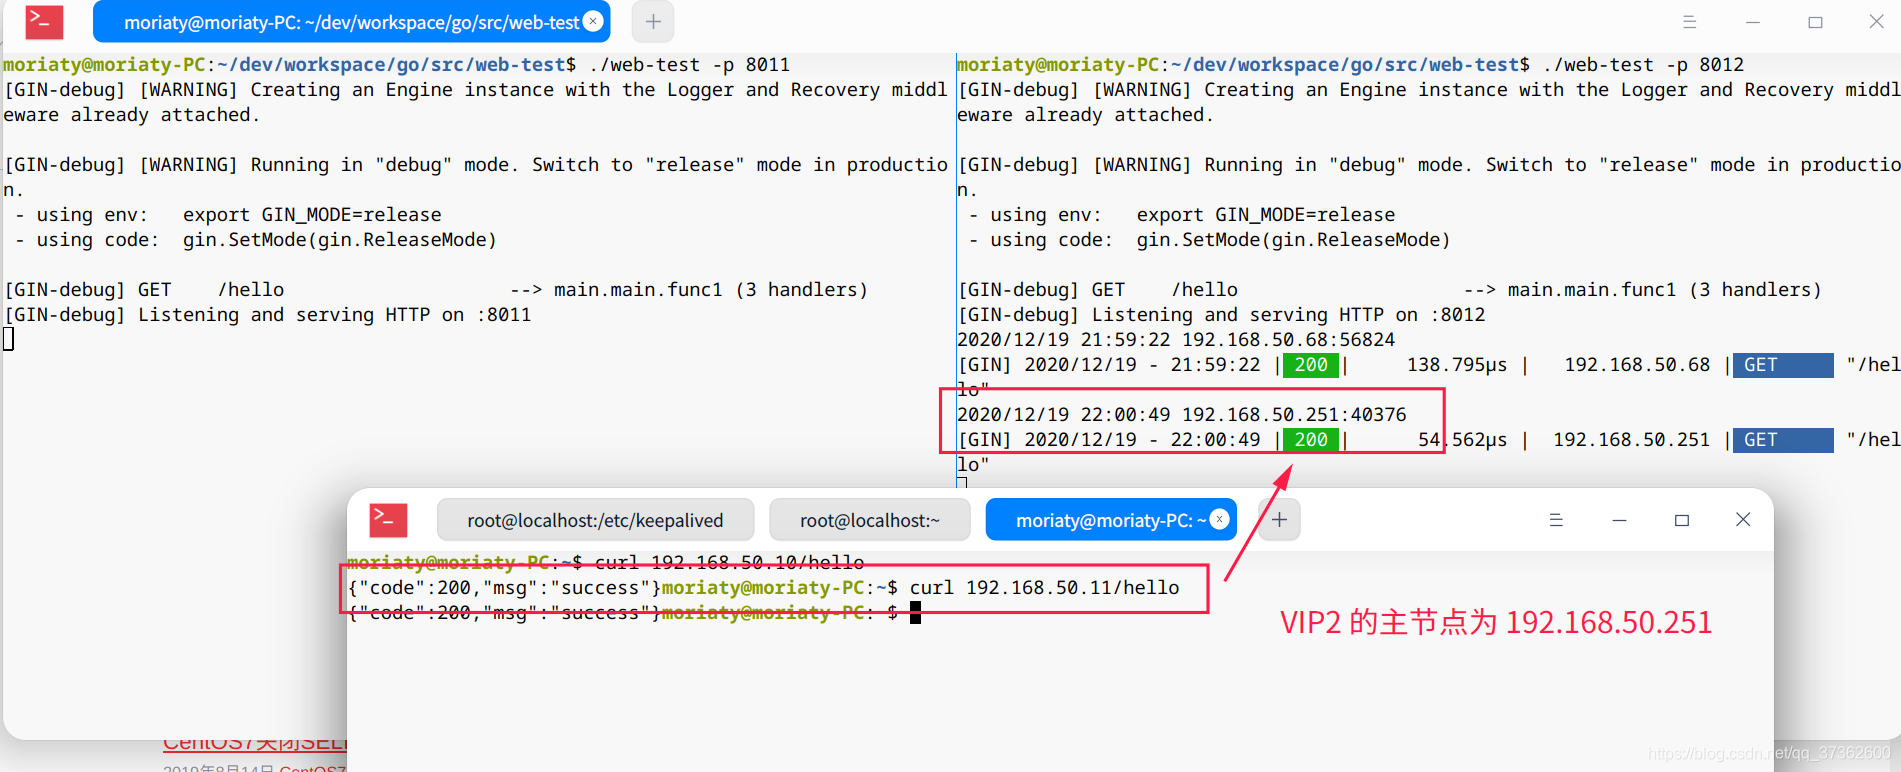The height and width of the screenshot is (772, 1901).
Task: Click 'export GIN_MODE=release' in left pane
Action: pos(312,215)
